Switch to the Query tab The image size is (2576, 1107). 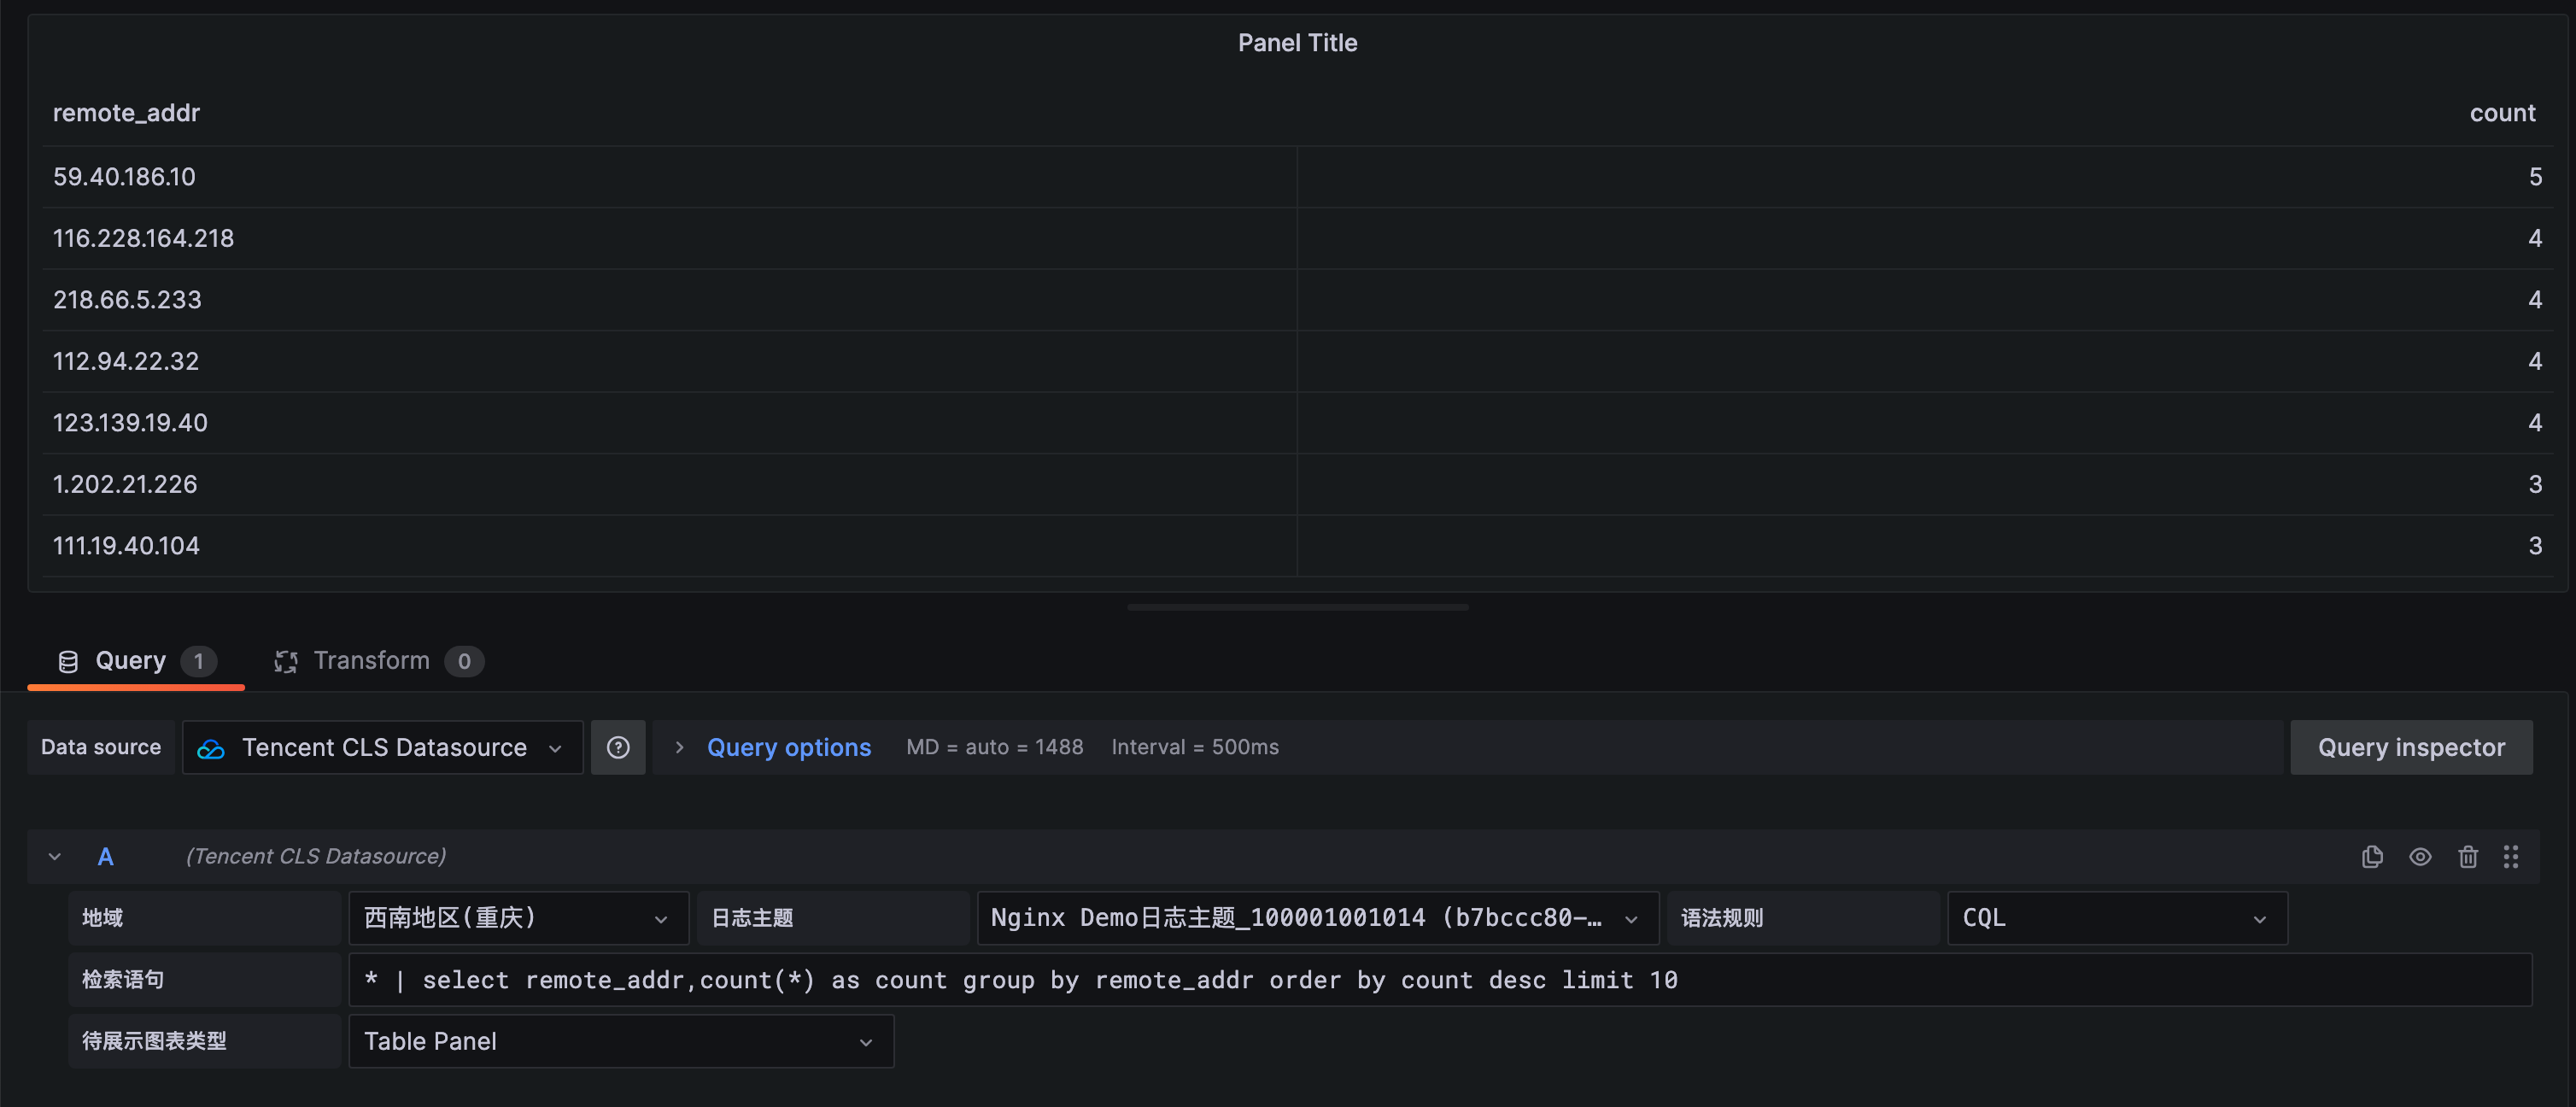tap(131, 661)
